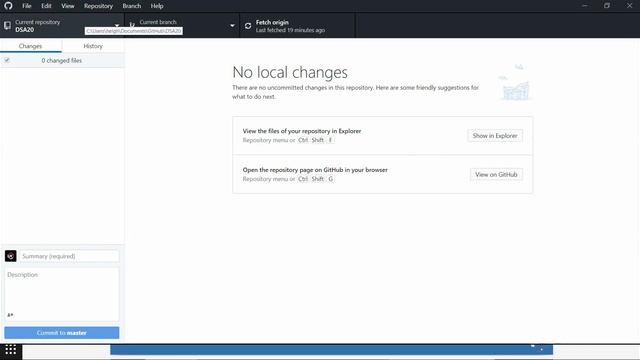The height and width of the screenshot is (360, 640).
Task: Click the repository icon beside DSA20
Action: coord(7,26)
